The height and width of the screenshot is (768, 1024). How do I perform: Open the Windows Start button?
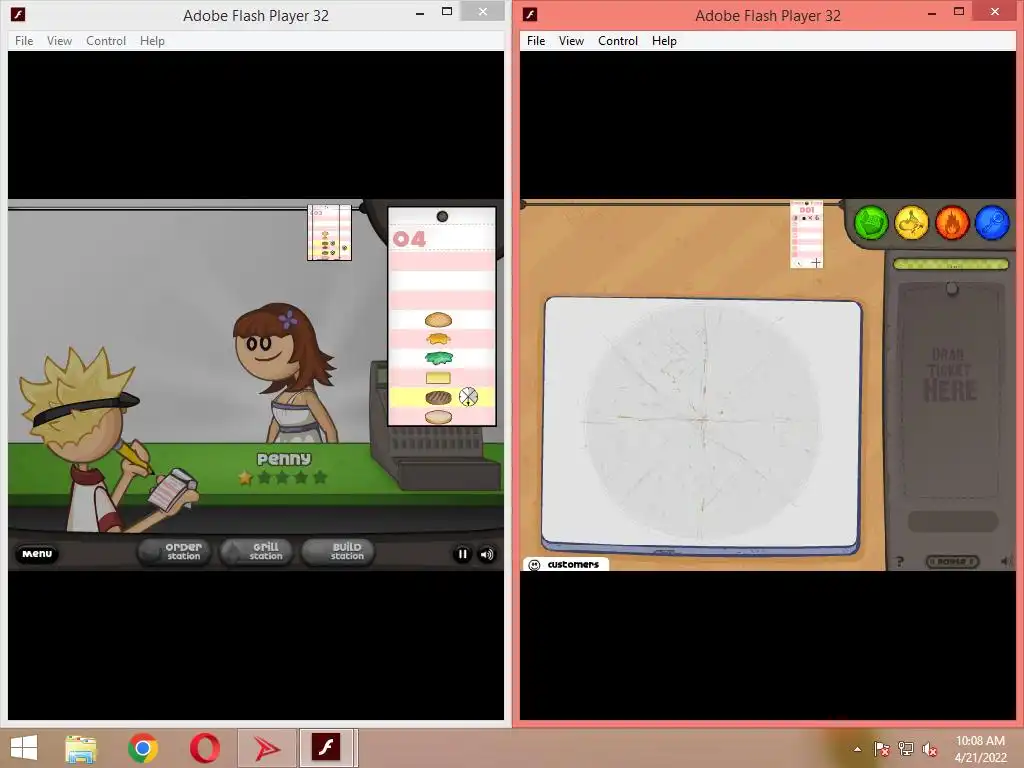tap(24, 748)
